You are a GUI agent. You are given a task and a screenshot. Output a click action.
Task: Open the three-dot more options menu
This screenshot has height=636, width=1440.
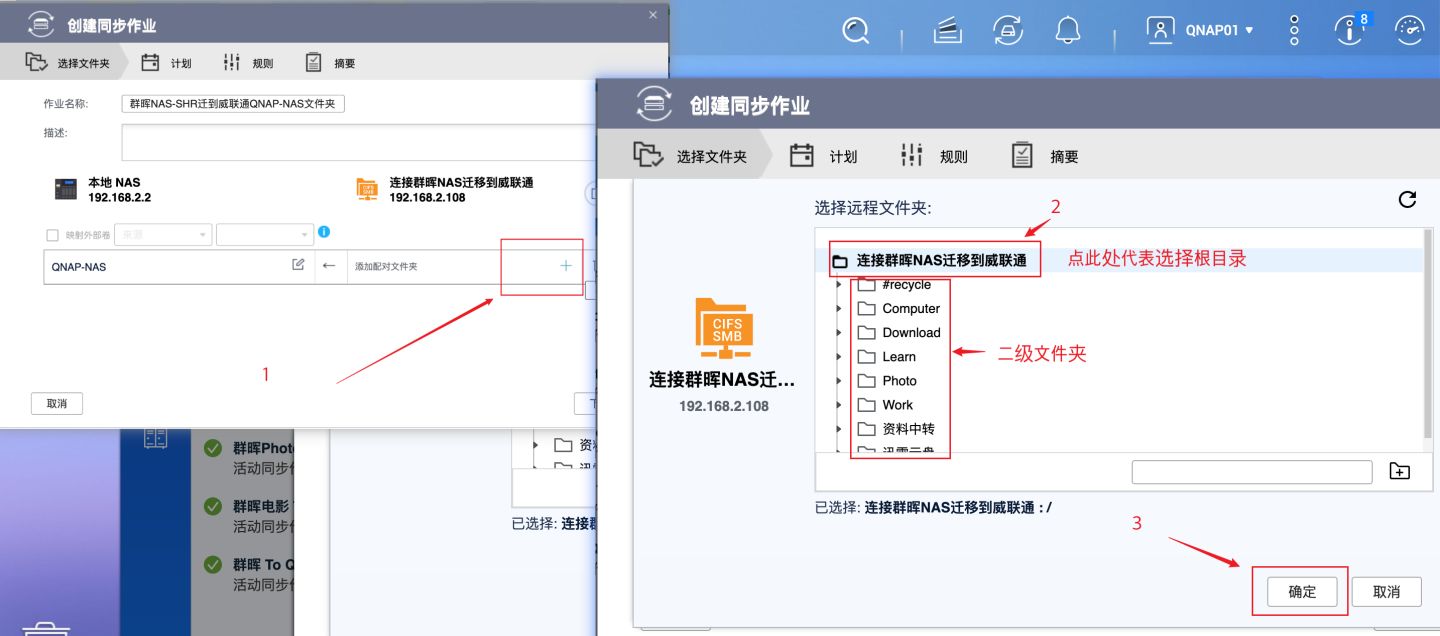(1294, 30)
